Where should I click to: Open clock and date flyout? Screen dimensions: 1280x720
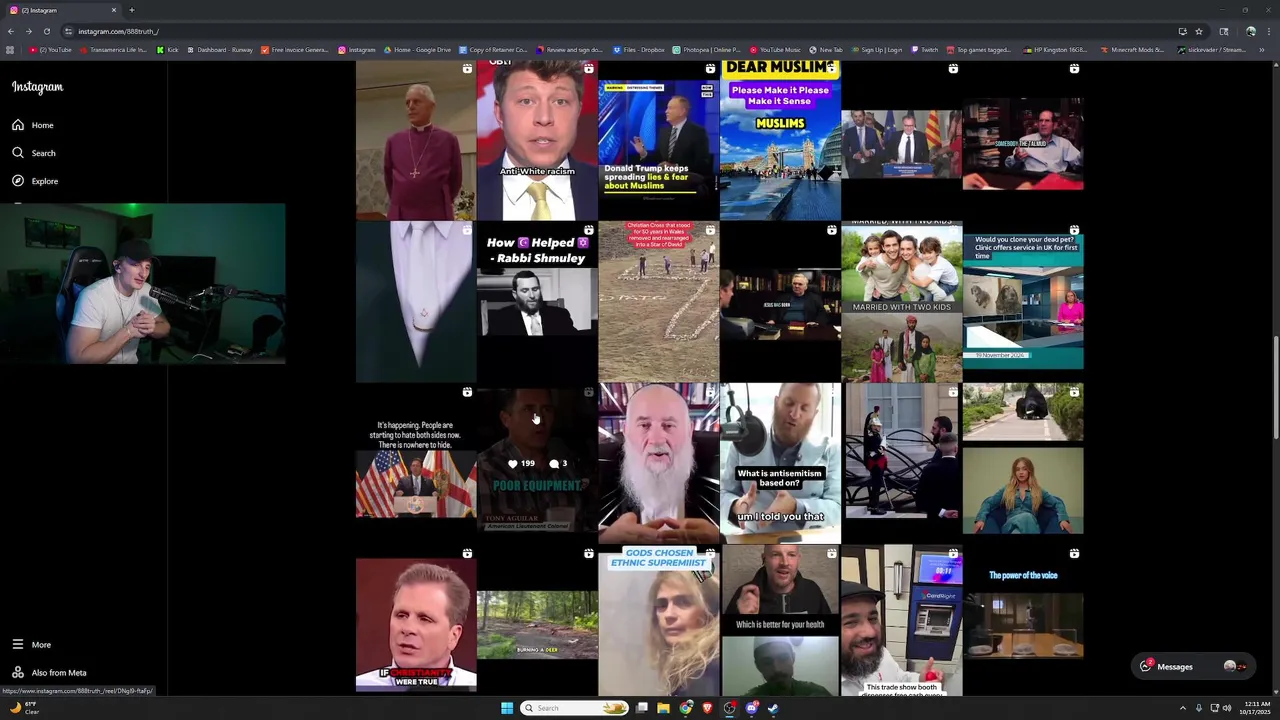point(1256,708)
